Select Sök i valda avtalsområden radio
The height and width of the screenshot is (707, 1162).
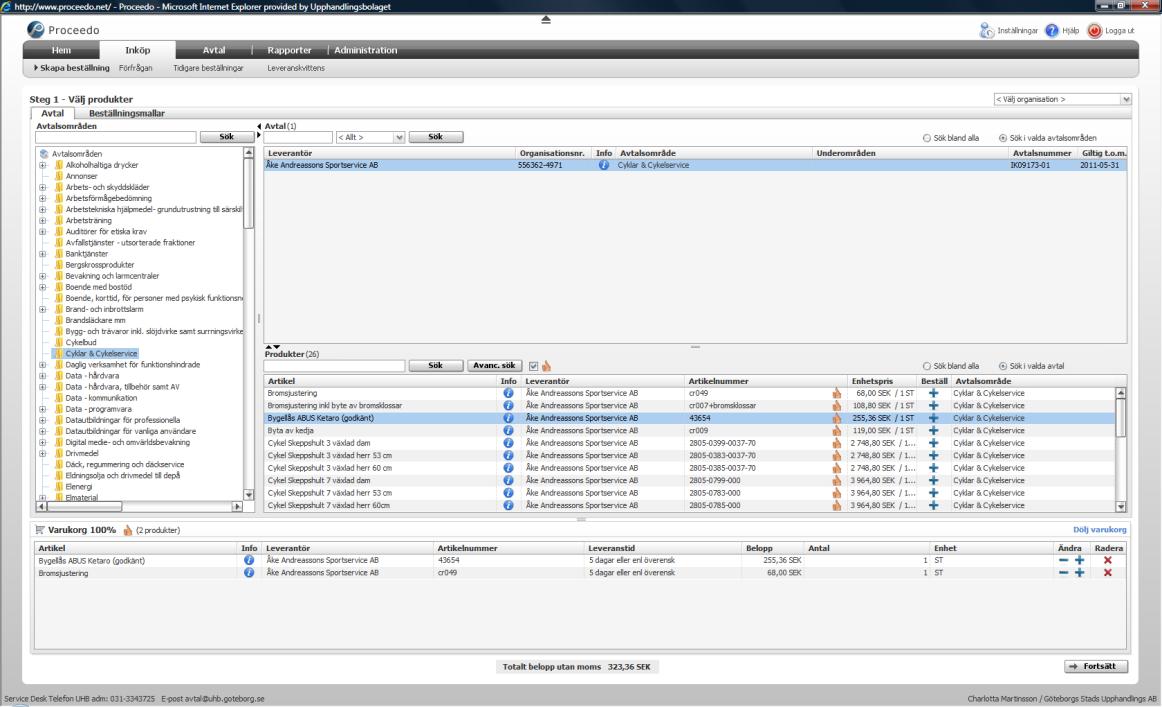click(x=1003, y=138)
